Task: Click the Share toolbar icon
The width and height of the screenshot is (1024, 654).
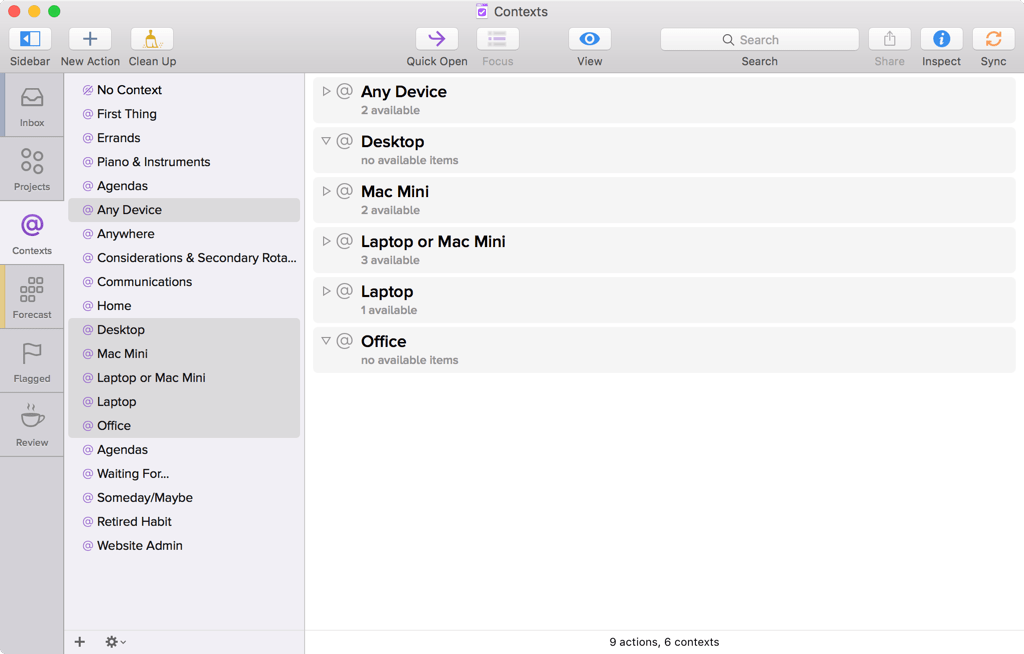Action: 889,39
